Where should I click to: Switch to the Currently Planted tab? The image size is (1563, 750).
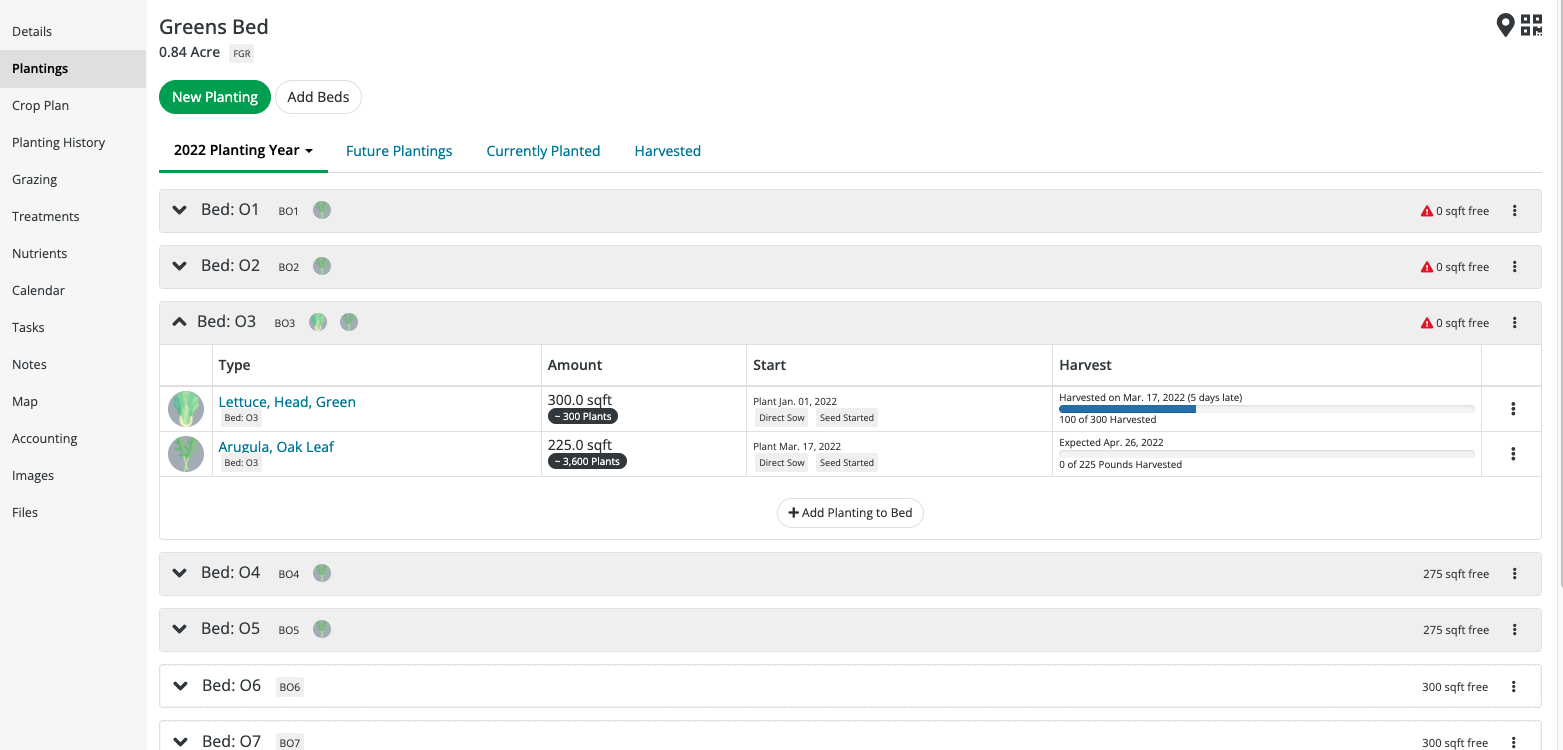click(543, 151)
